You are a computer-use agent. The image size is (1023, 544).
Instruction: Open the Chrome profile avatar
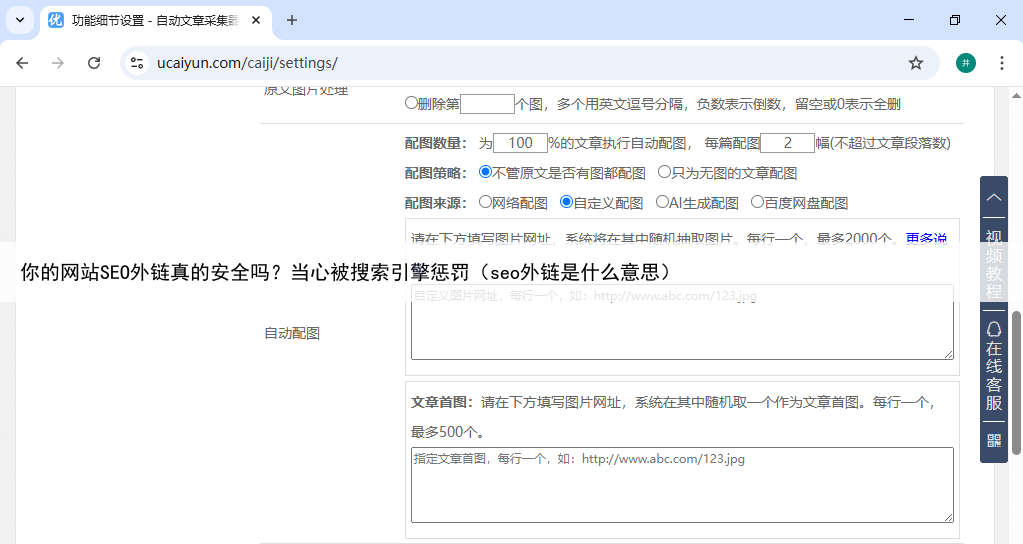(x=965, y=63)
